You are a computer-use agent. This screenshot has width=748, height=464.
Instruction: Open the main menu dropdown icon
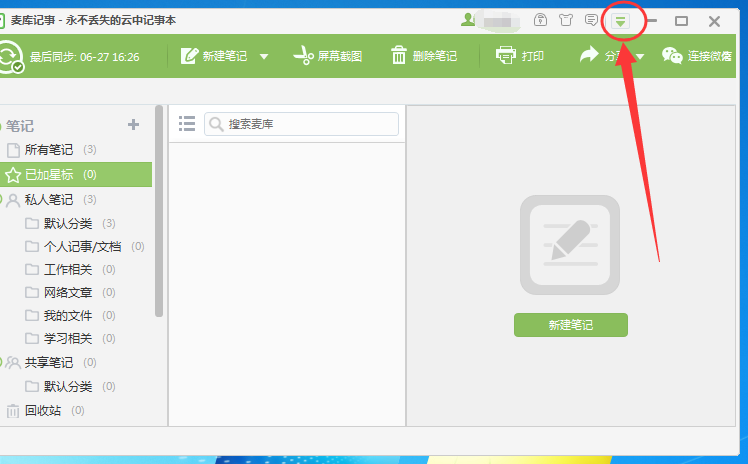pos(621,21)
